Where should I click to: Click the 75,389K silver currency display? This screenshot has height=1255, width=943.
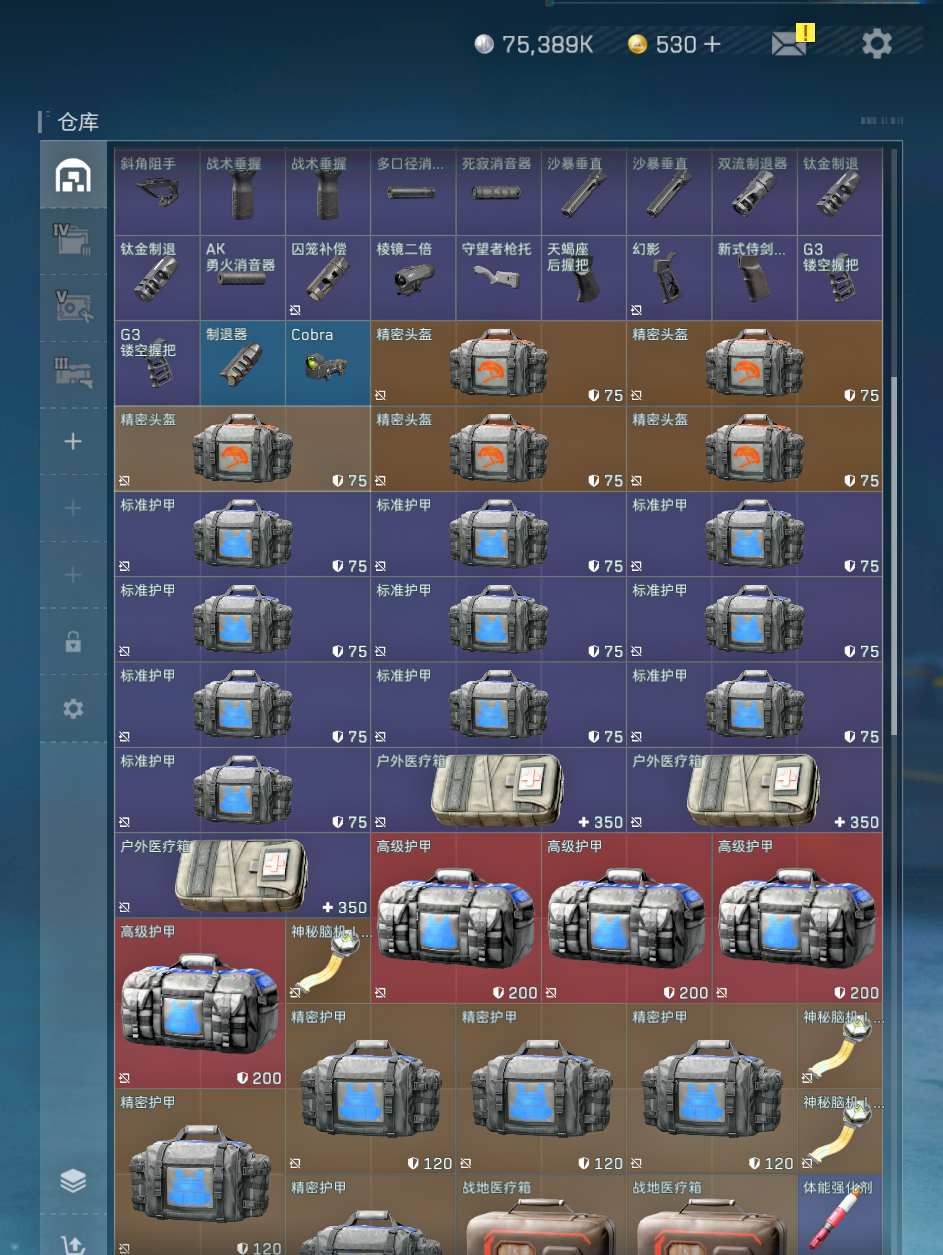pos(534,44)
